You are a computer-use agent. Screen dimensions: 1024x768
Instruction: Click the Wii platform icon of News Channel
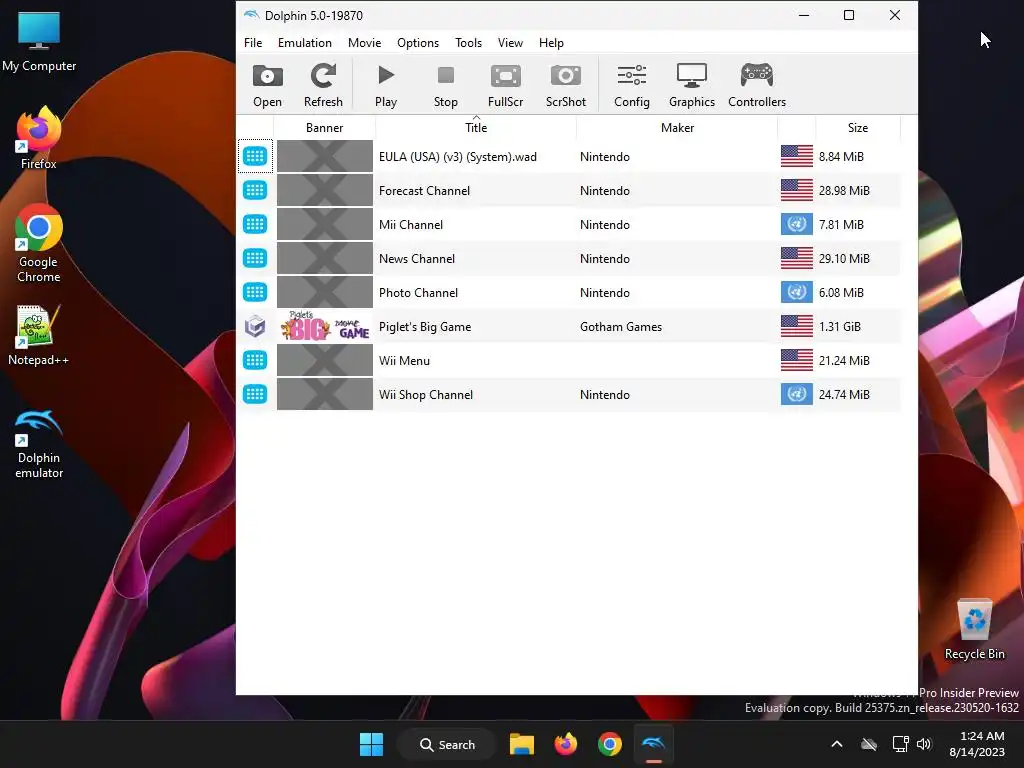255,258
